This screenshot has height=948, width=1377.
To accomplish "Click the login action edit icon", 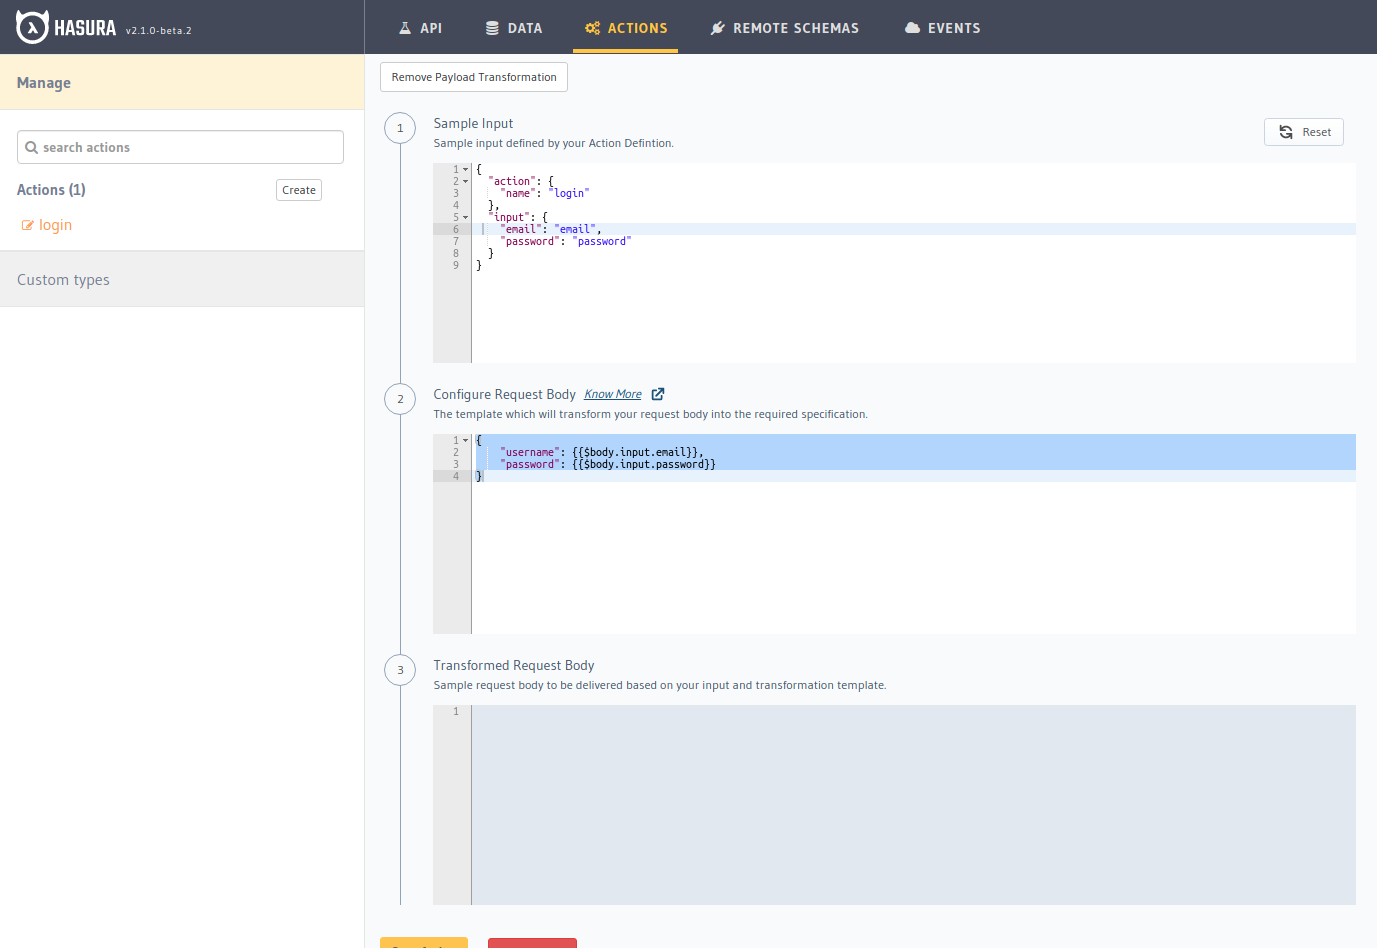I will tap(28, 226).
